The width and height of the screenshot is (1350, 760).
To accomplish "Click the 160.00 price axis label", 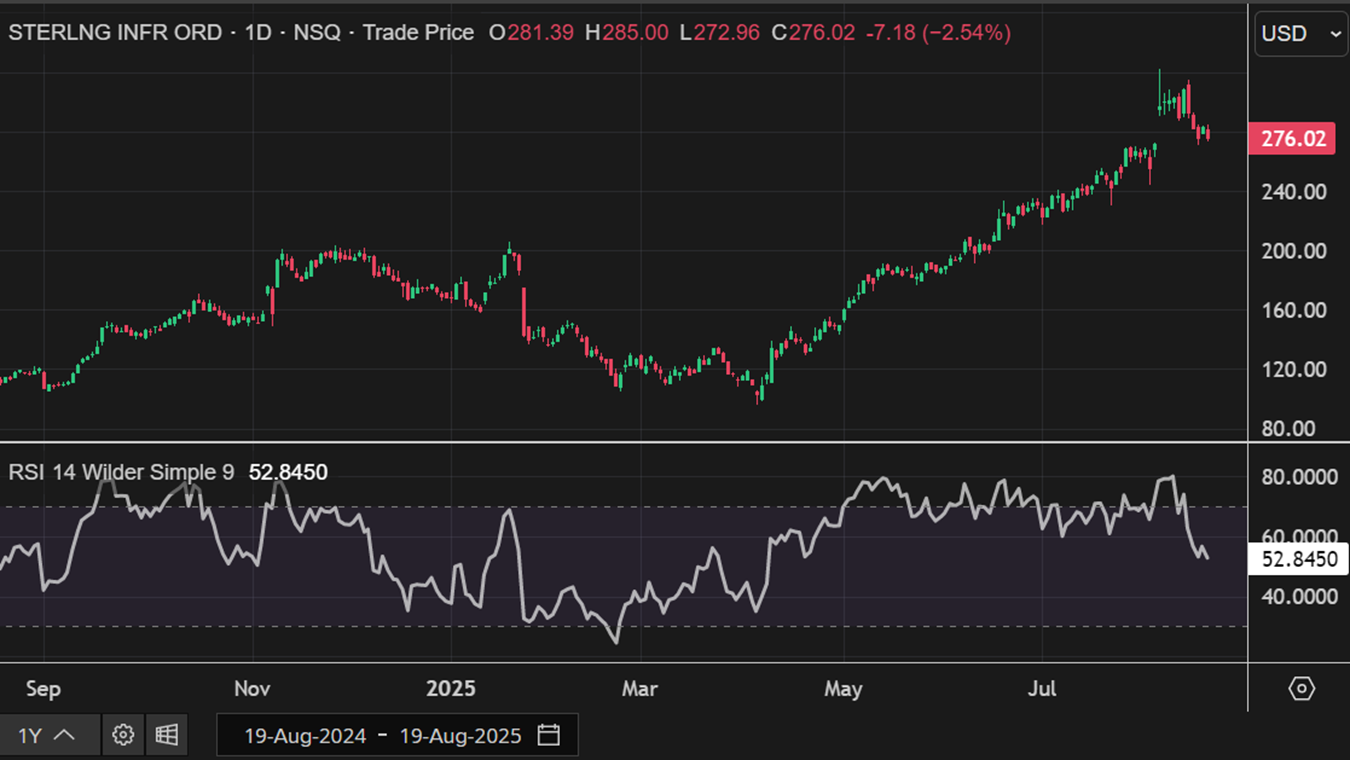I will pyautogui.click(x=1294, y=310).
